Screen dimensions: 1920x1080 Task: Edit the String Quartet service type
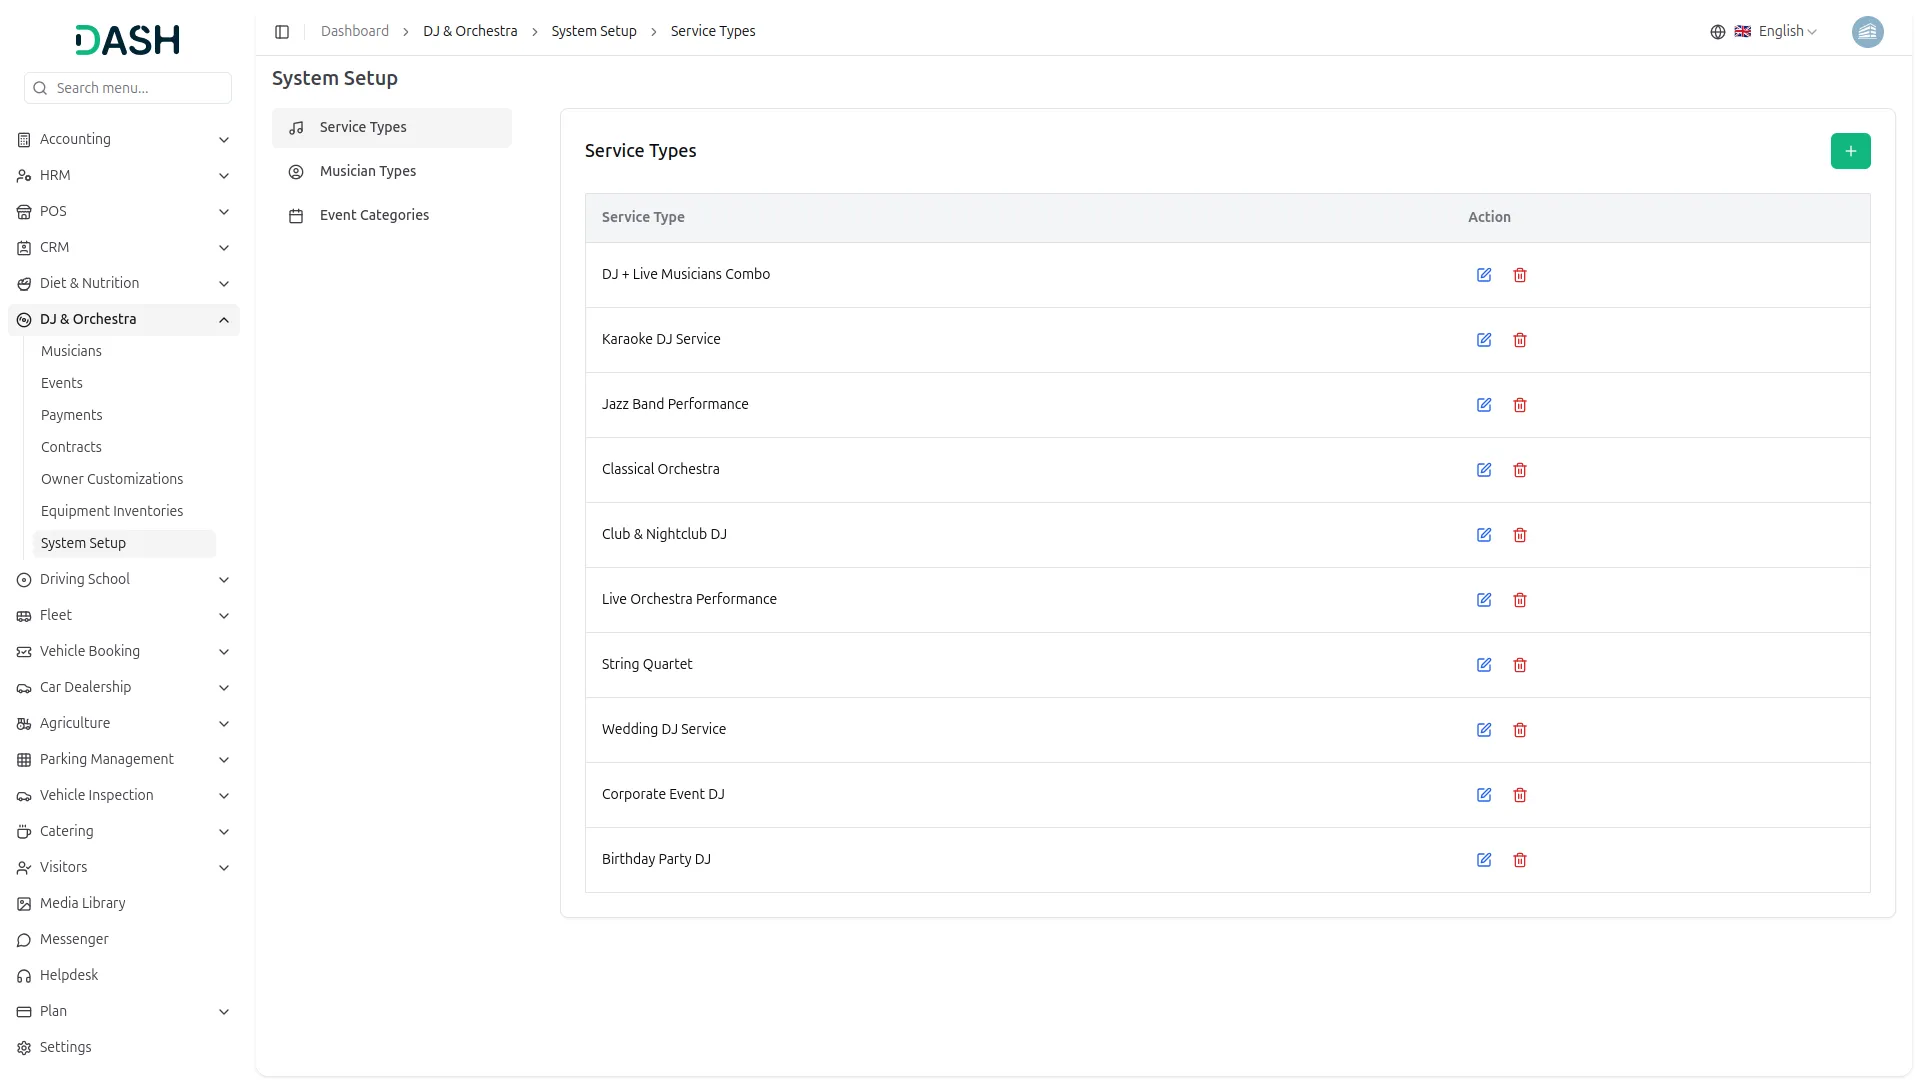(1484, 665)
